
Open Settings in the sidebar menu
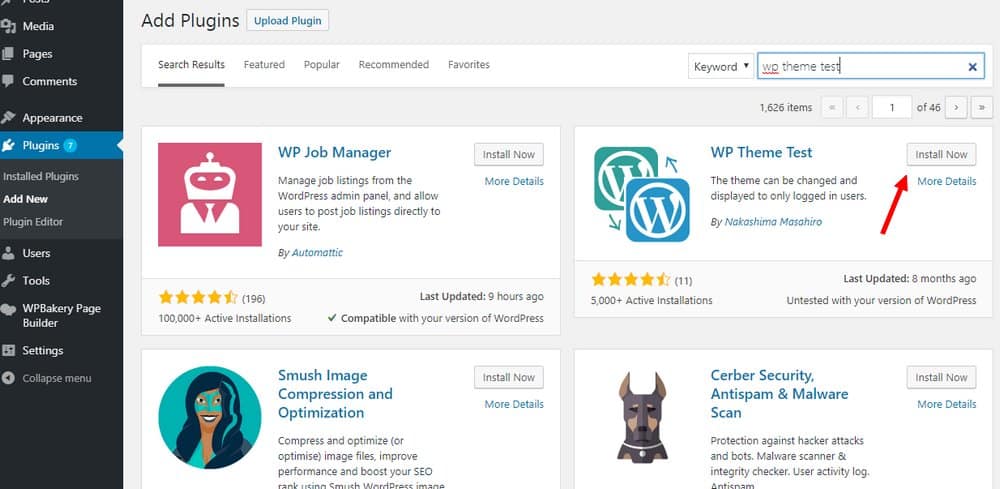[43, 351]
